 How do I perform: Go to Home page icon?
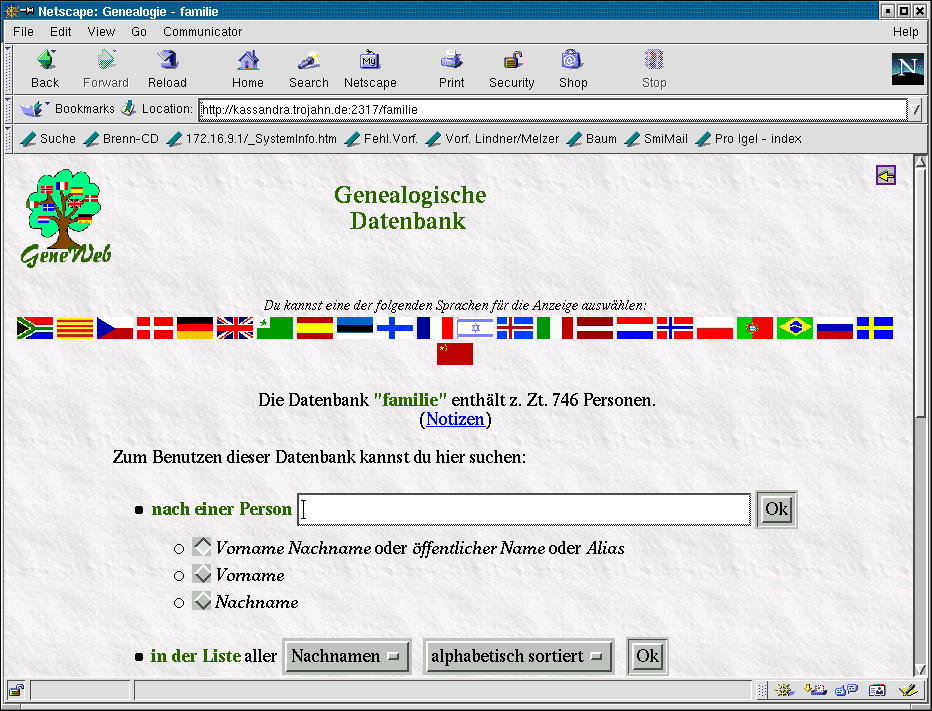[248, 60]
